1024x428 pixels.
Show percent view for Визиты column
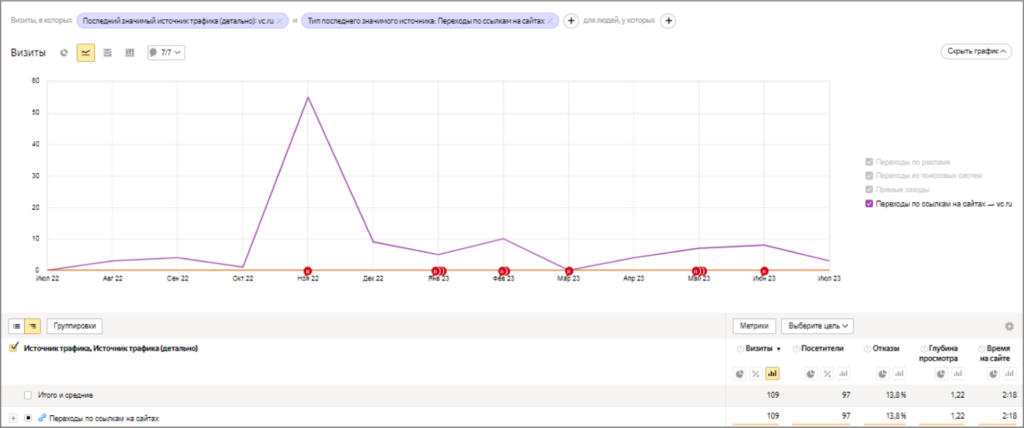pyautogui.click(x=757, y=373)
